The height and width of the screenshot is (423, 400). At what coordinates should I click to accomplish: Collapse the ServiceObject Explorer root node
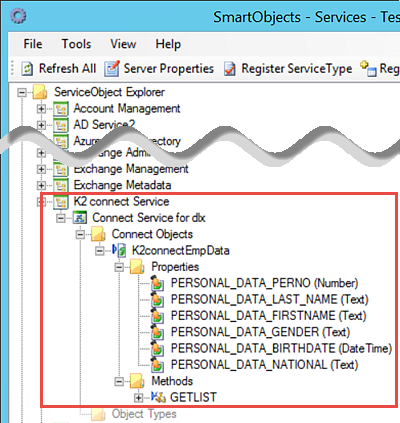(x=22, y=92)
